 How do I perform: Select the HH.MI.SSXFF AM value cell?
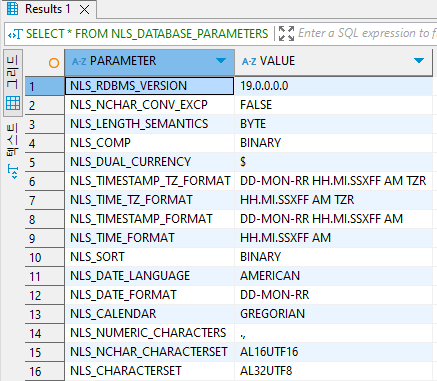coord(333,238)
